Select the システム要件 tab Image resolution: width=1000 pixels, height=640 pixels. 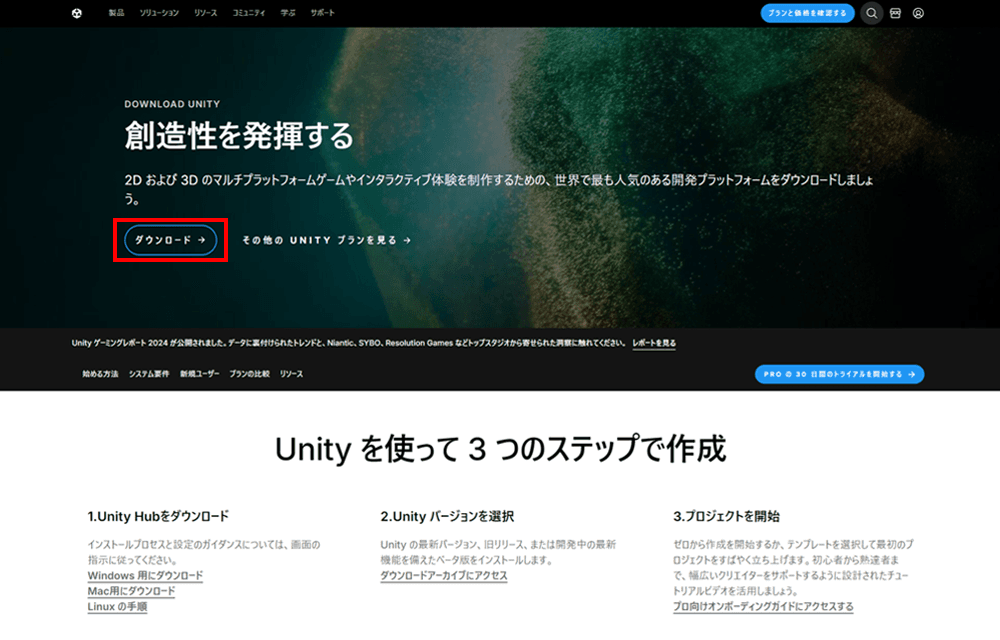(149, 374)
